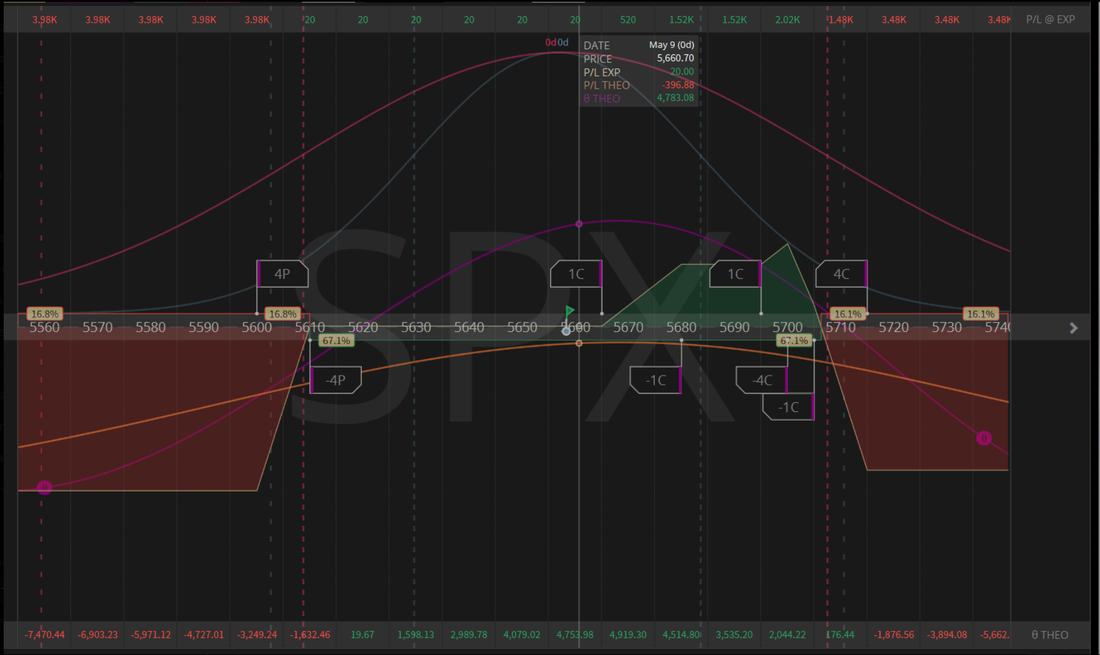Click the purple dot on the theta curve peak

point(579,224)
